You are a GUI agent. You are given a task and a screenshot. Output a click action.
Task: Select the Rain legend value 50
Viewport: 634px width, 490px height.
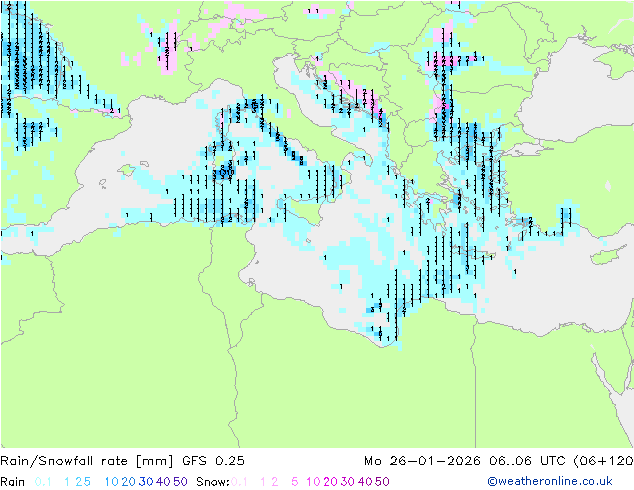click(x=180, y=482)
